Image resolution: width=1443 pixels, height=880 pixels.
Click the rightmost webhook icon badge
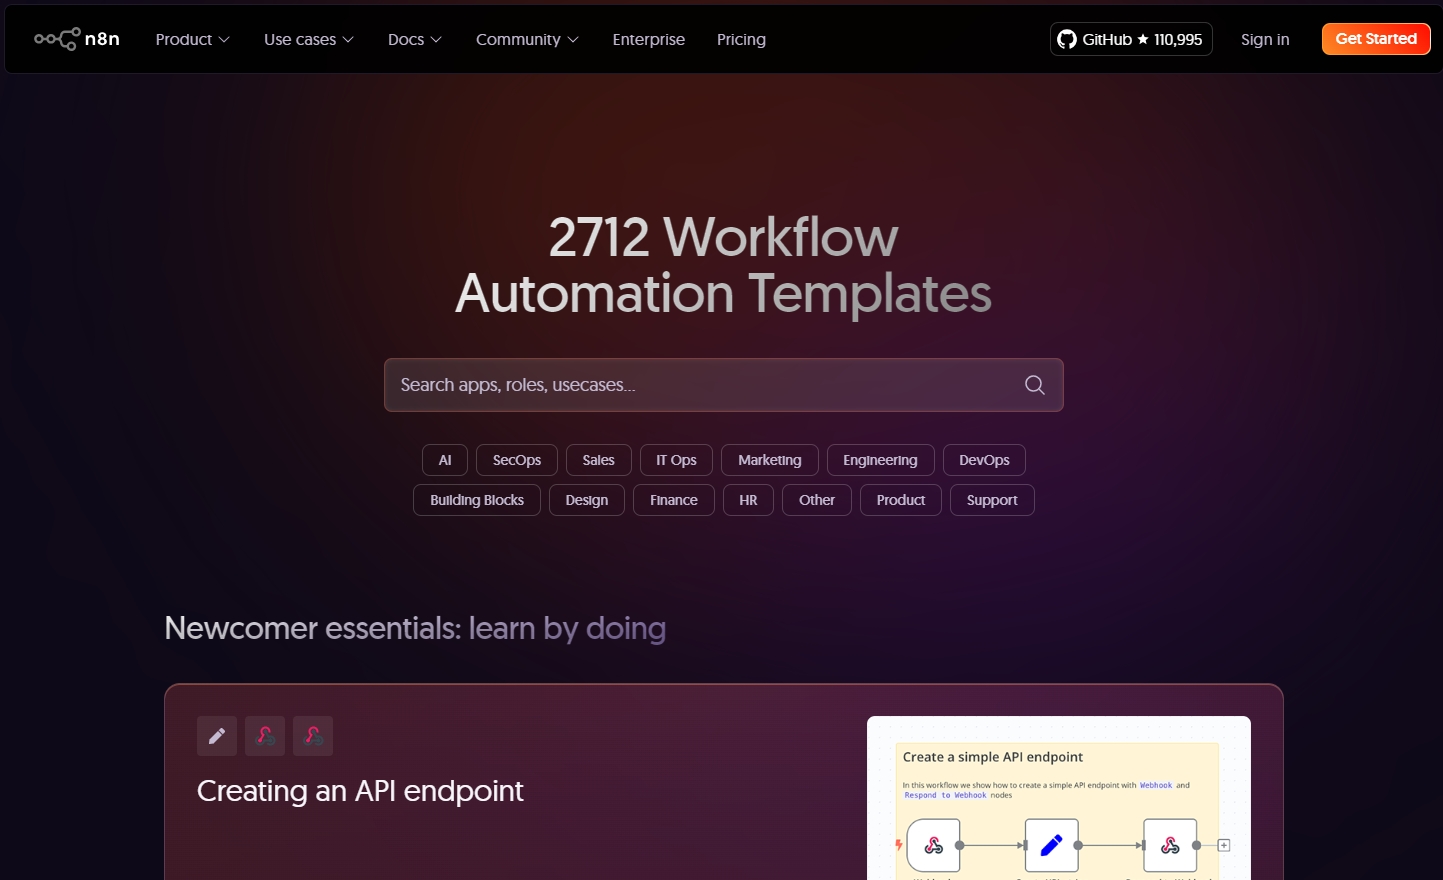[x=313, y=736]
